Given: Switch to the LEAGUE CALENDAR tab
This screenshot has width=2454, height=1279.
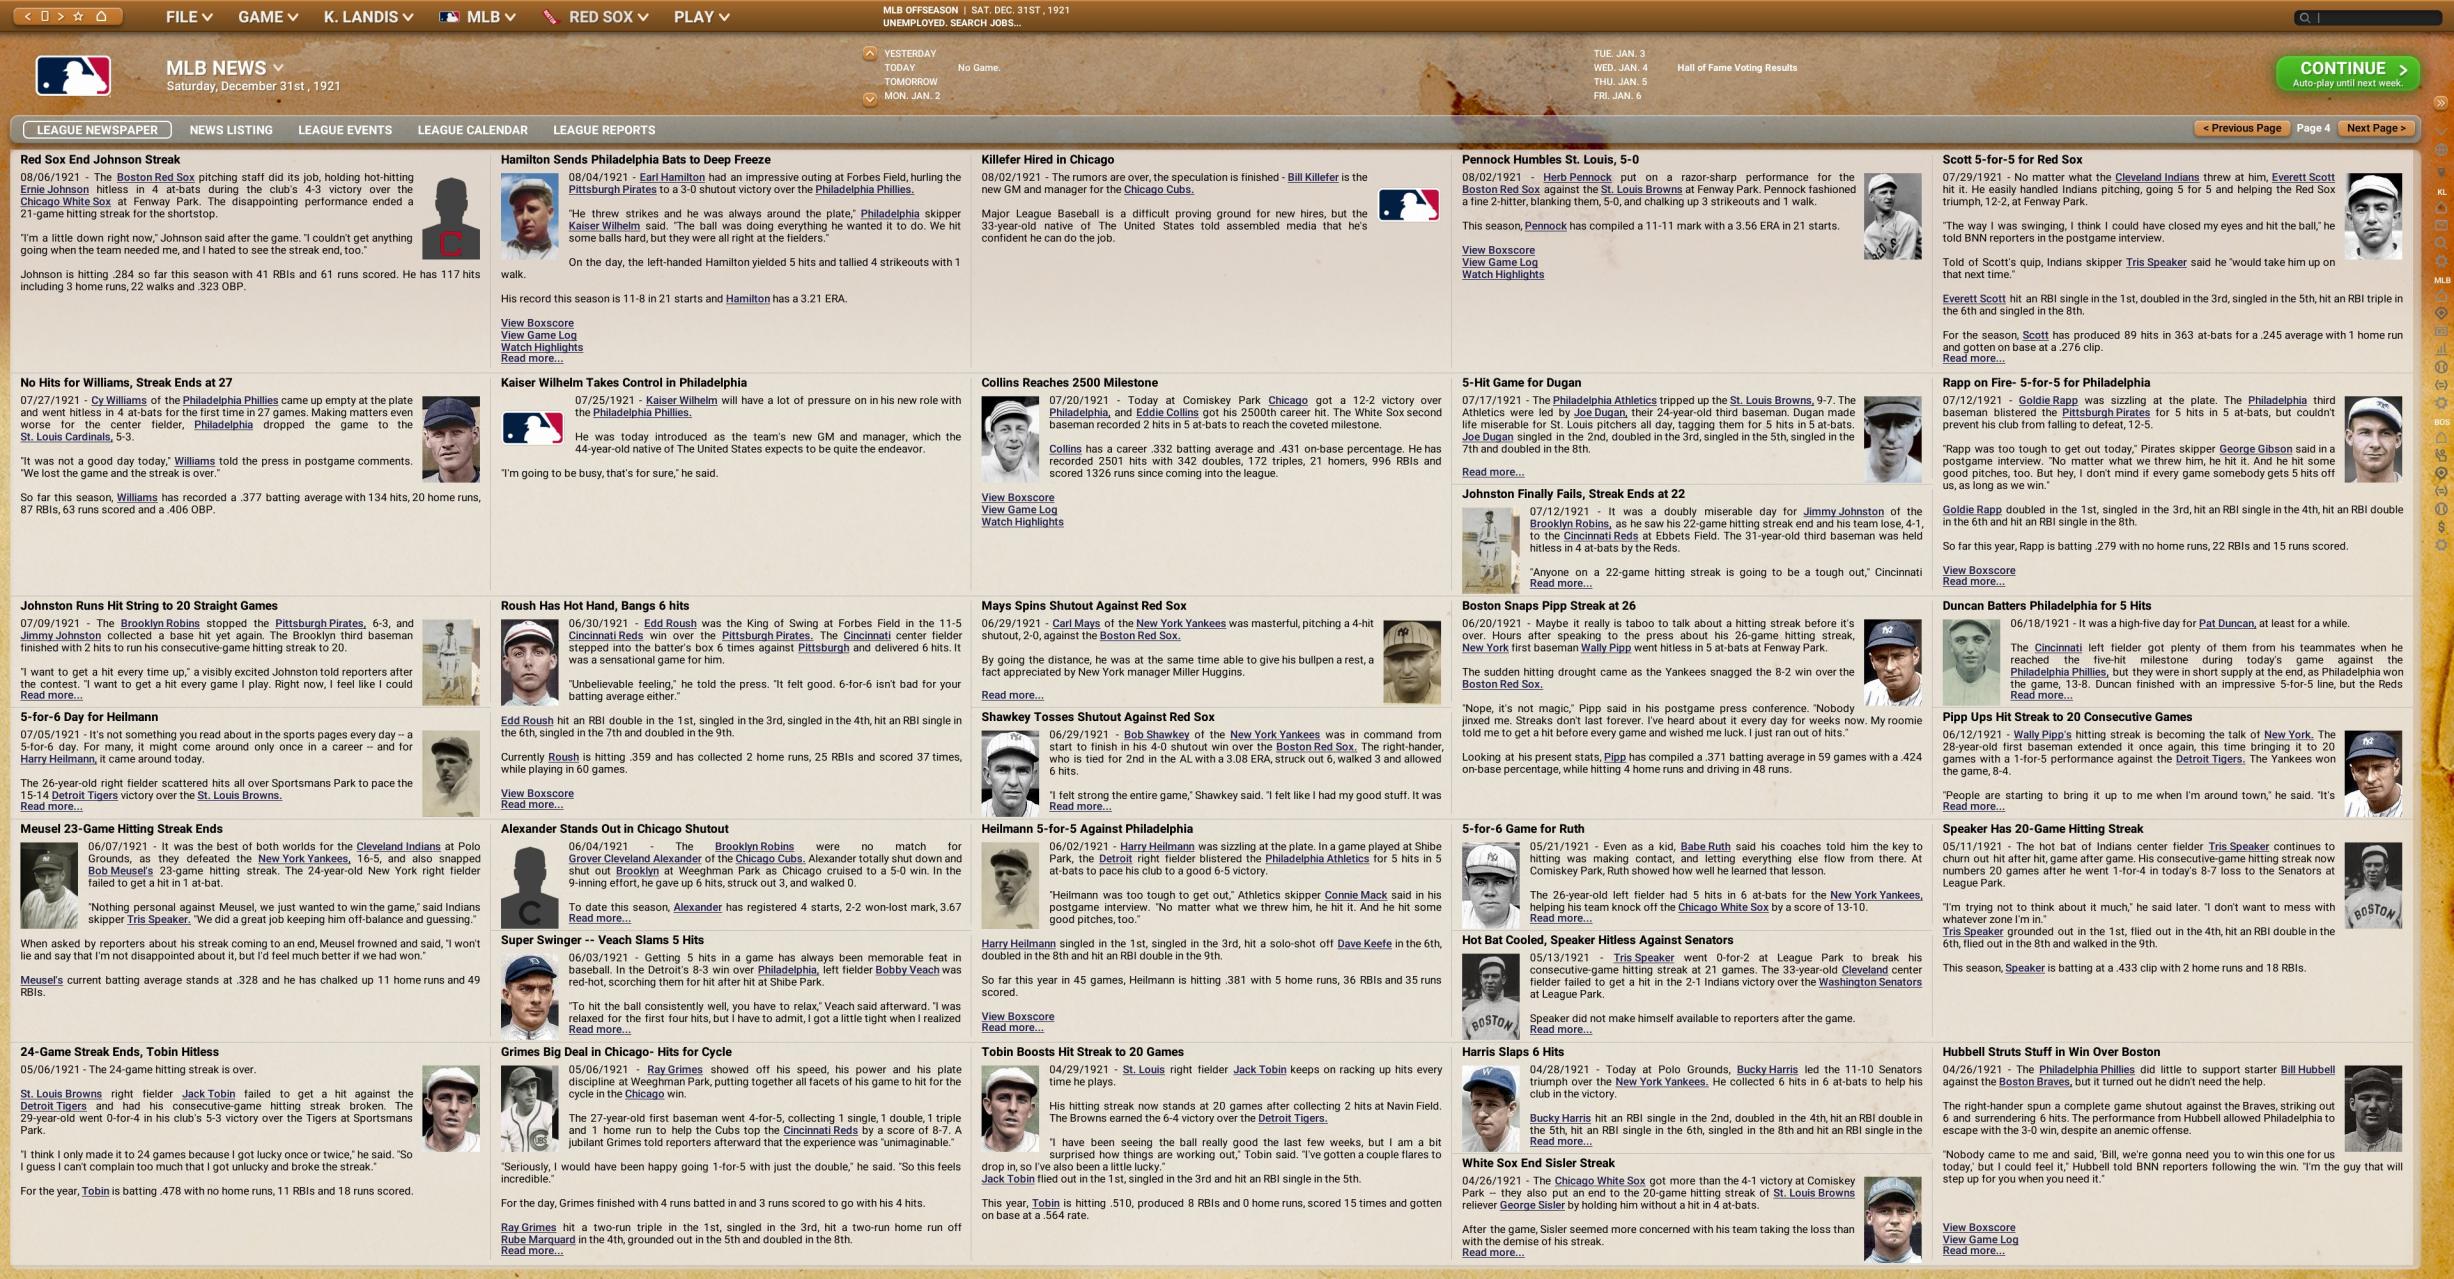Looking at the screenshot, I should pyautogui.click(x=472, y=130).
